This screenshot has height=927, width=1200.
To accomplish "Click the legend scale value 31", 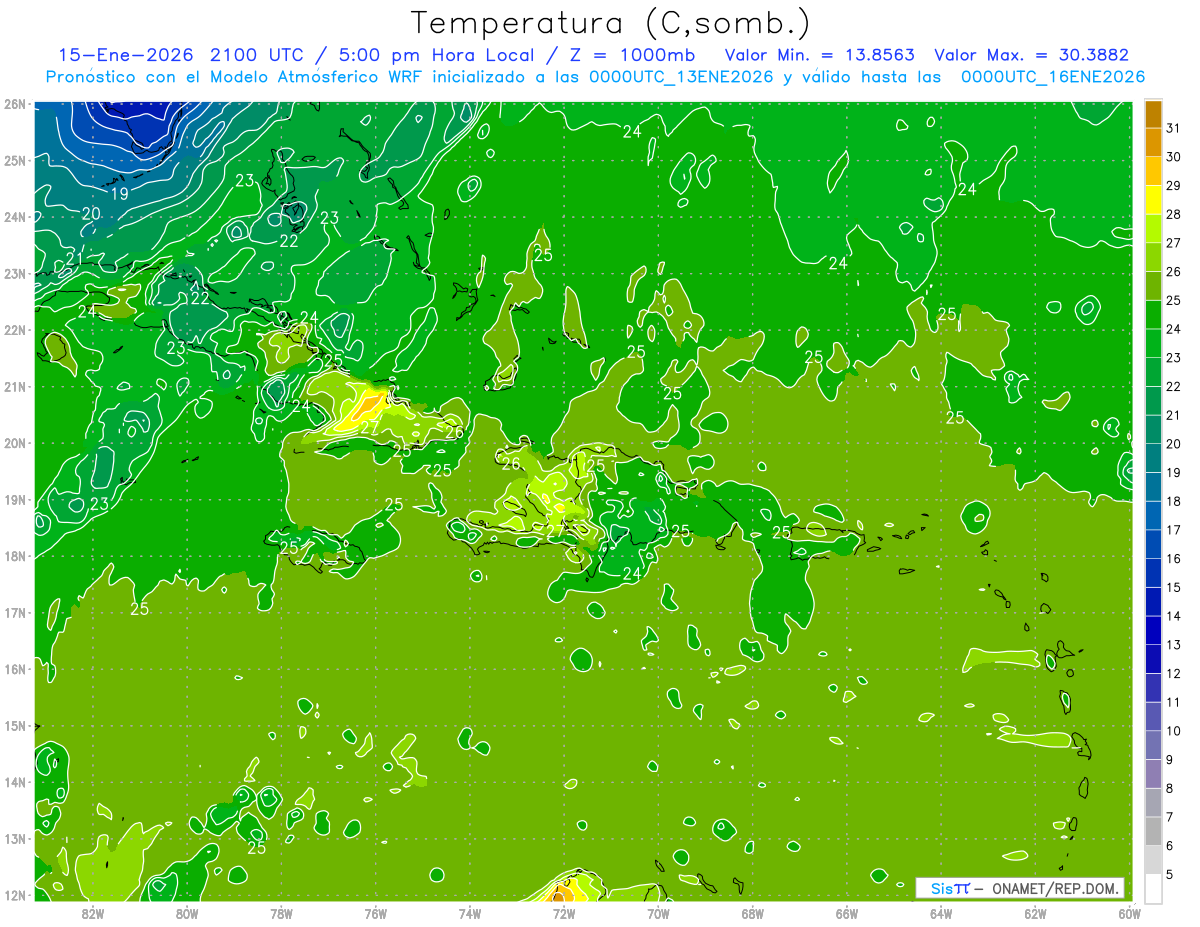I will point(1174,128).
